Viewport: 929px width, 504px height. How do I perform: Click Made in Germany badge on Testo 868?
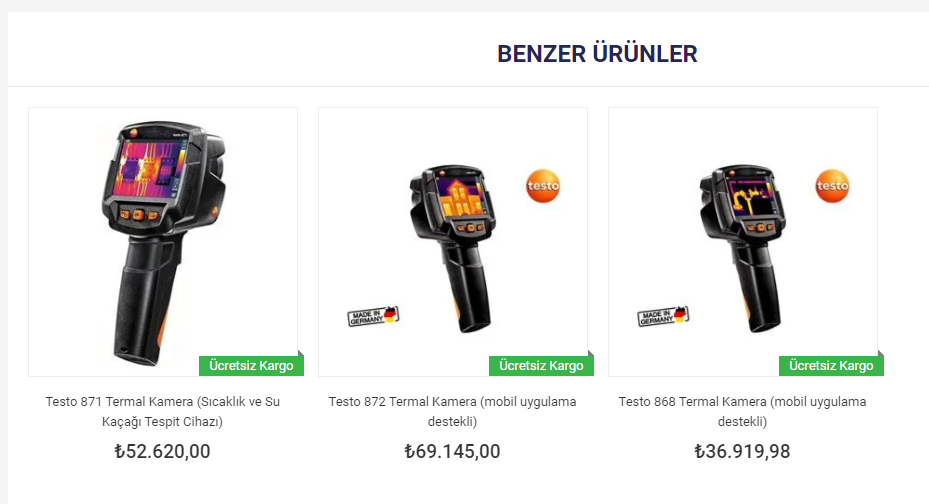663,316
